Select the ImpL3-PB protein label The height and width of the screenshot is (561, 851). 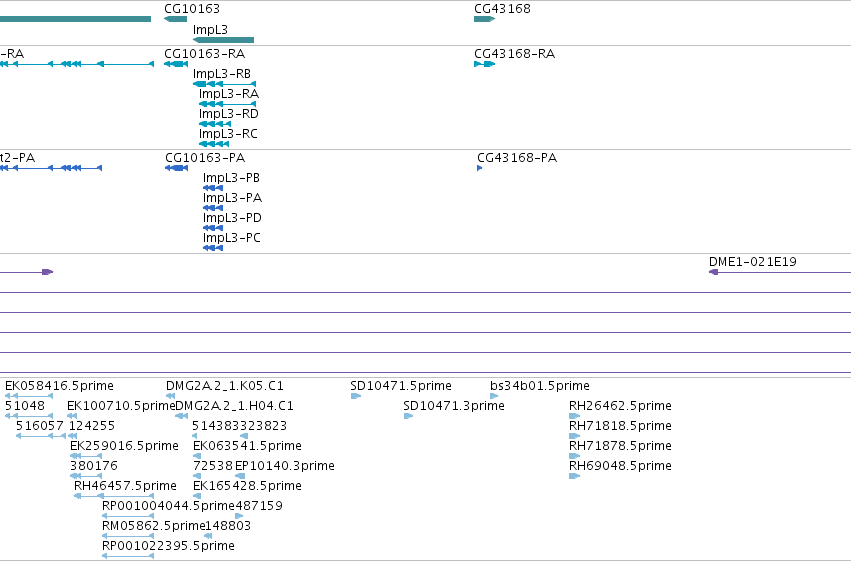pyautogui.click(x=231, y=178)
